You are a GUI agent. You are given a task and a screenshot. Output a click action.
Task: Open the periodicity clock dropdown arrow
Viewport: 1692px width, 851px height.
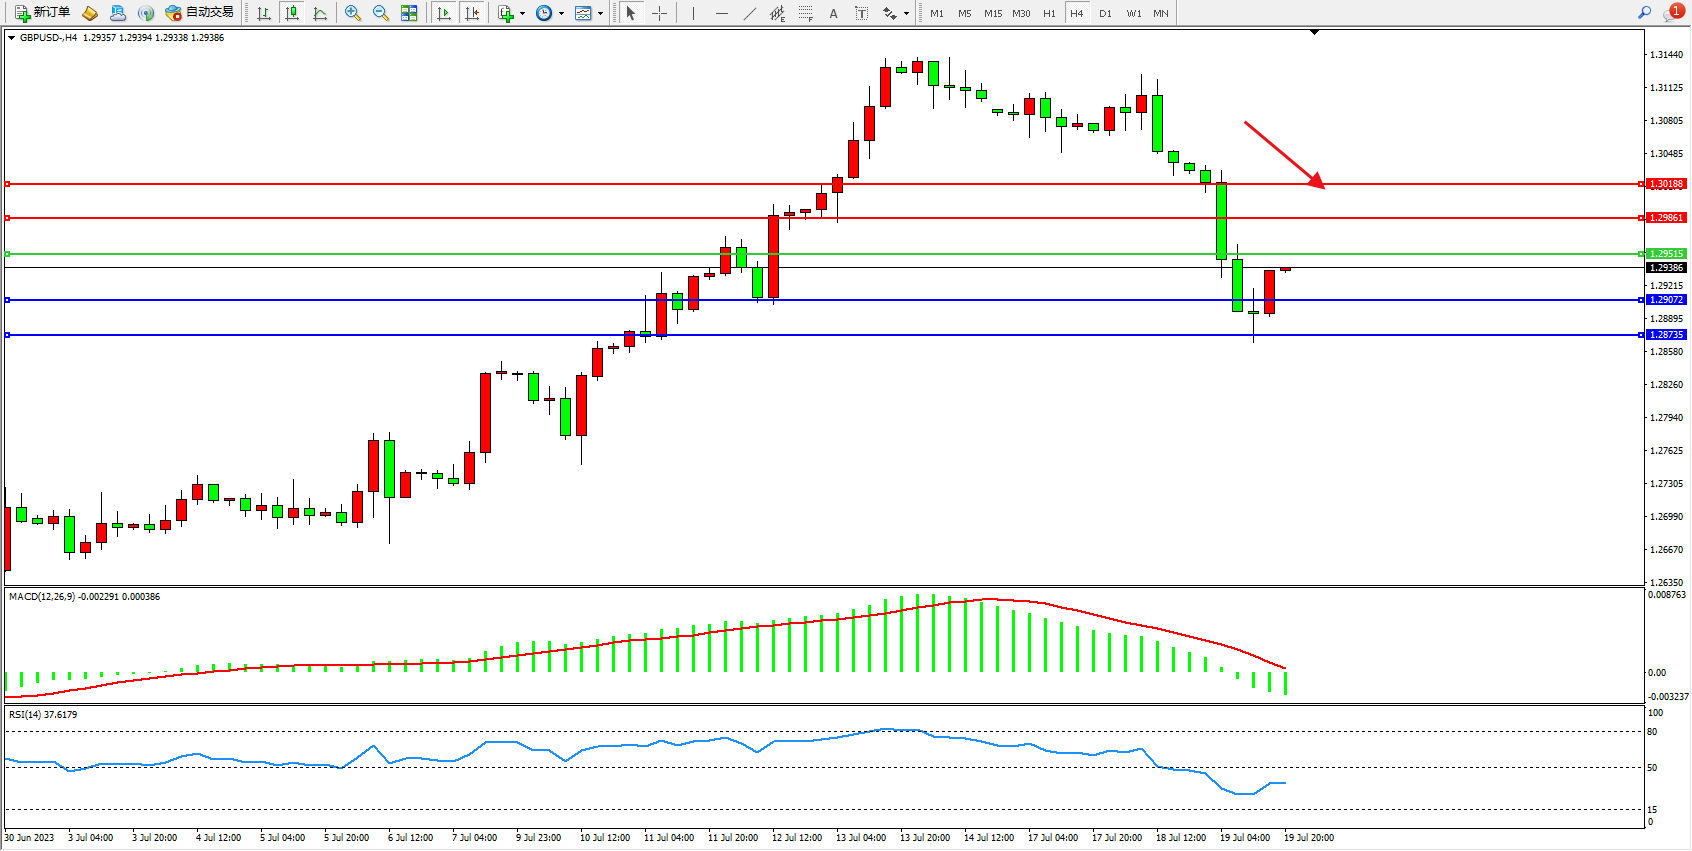561,14
